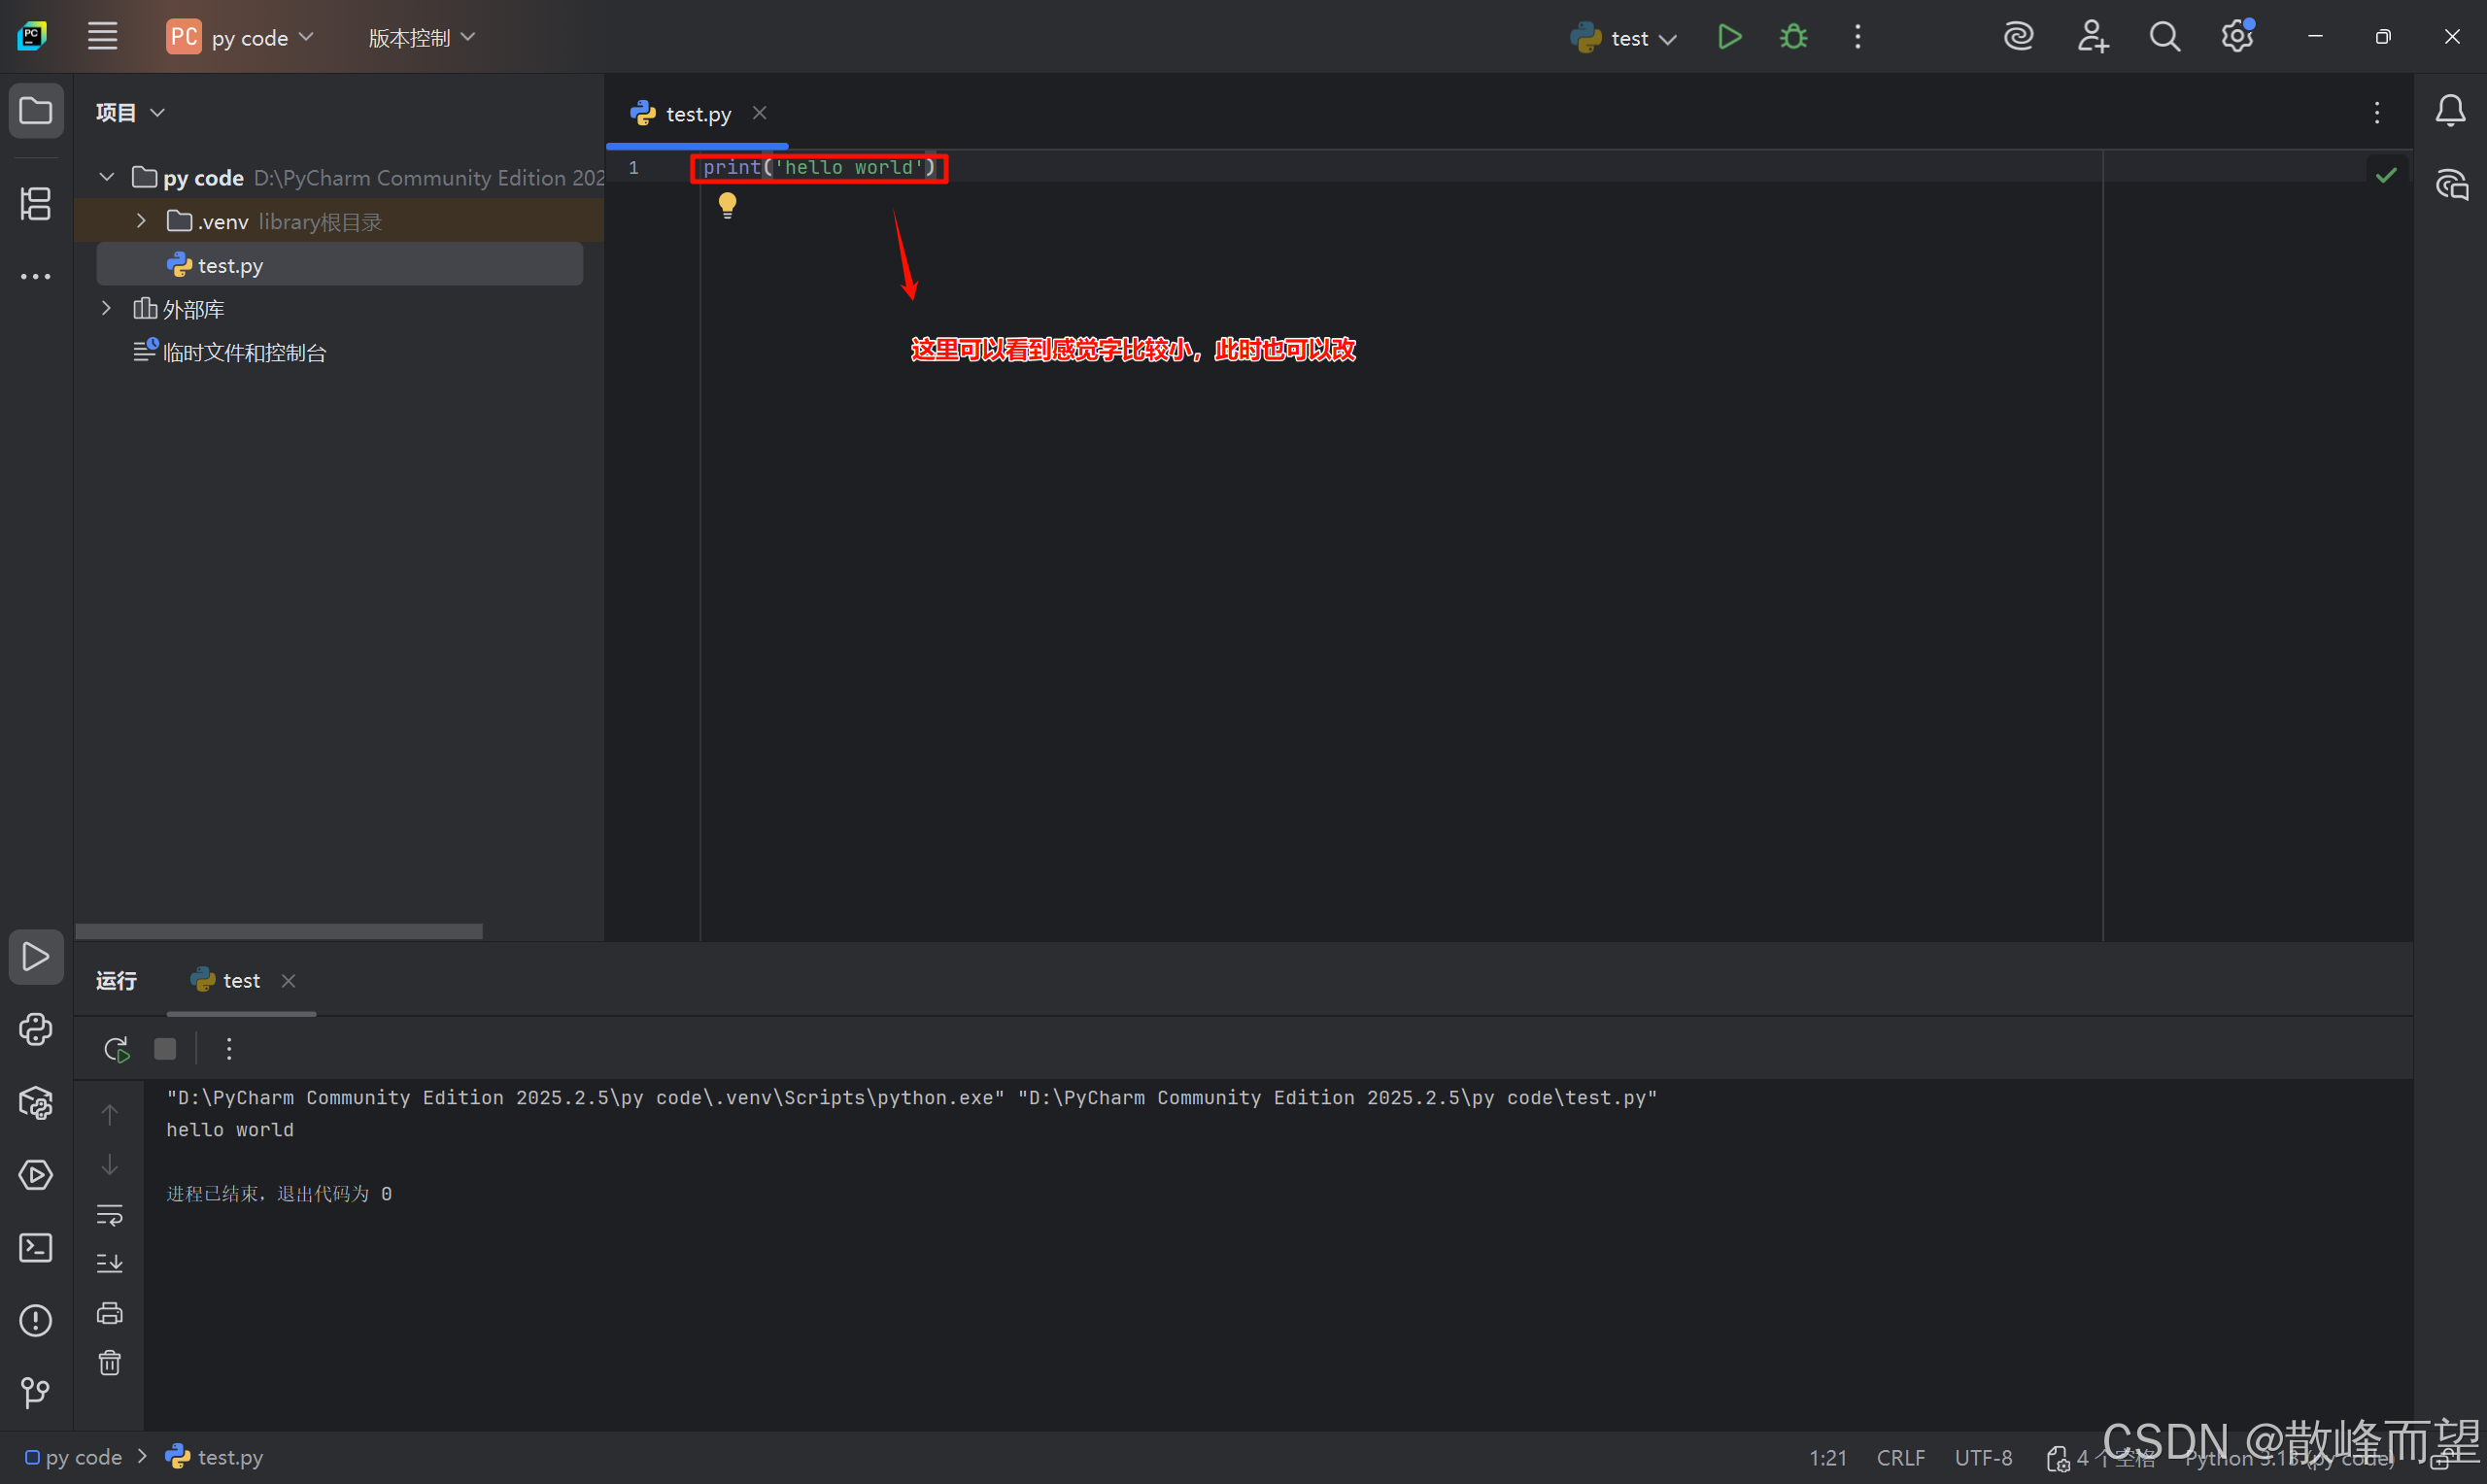Image resolution: width=2487 pixels, height=1484 pixels.
Task: Open the Problems tool window icon
Action: (36, 1320)
